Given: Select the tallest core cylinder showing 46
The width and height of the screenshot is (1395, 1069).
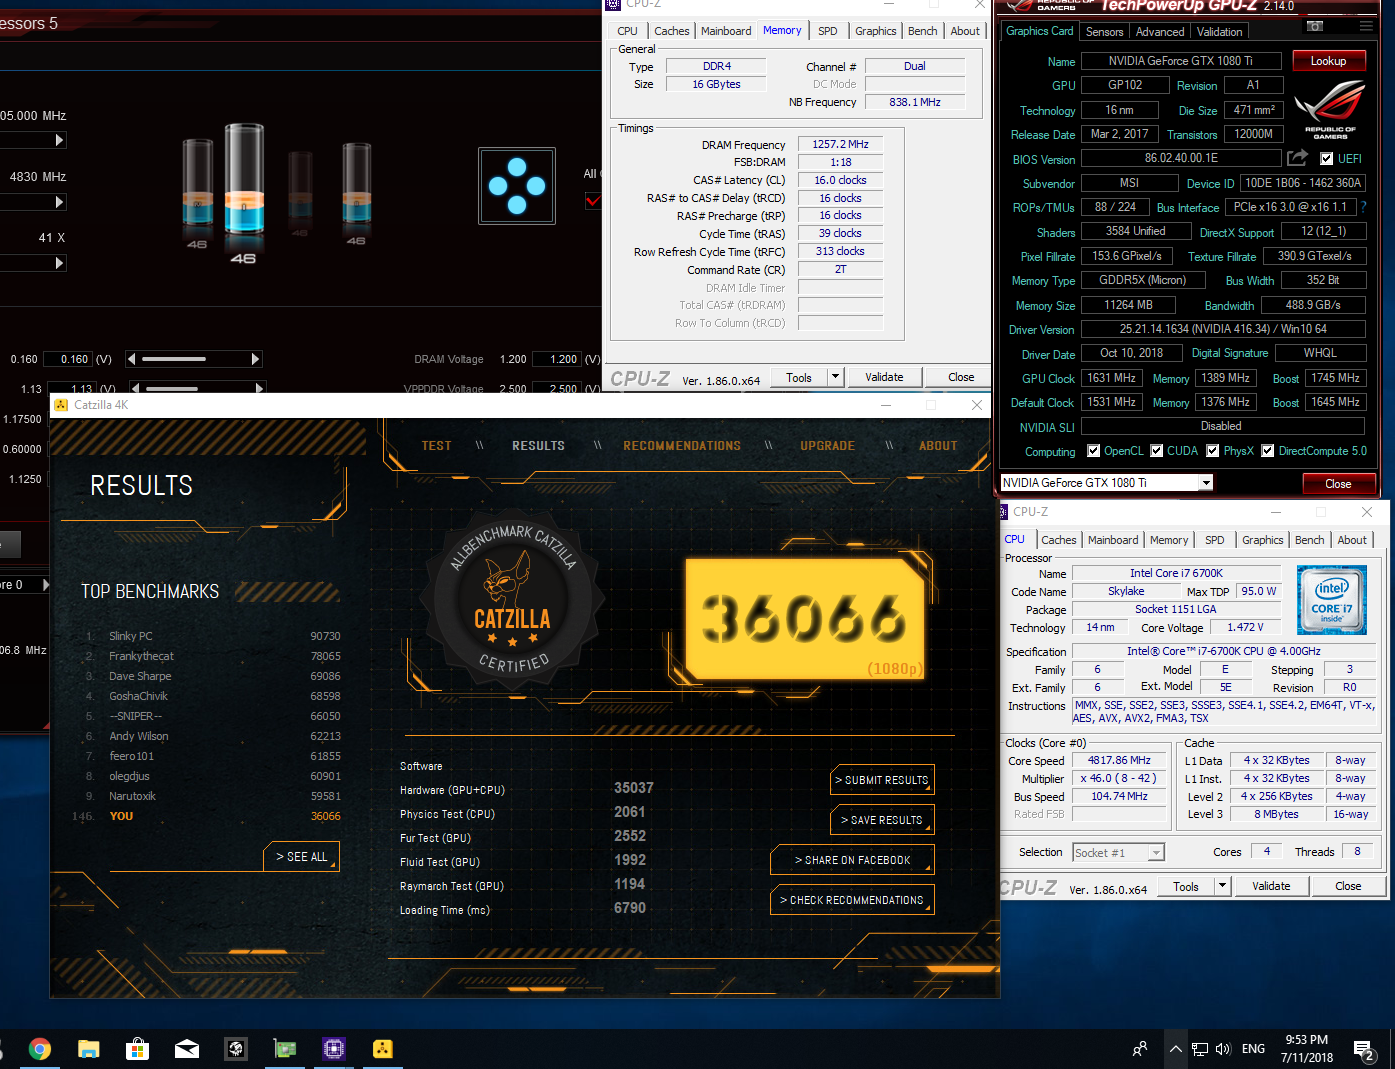Looking at the screenshot, I should [x=244, y=180].
